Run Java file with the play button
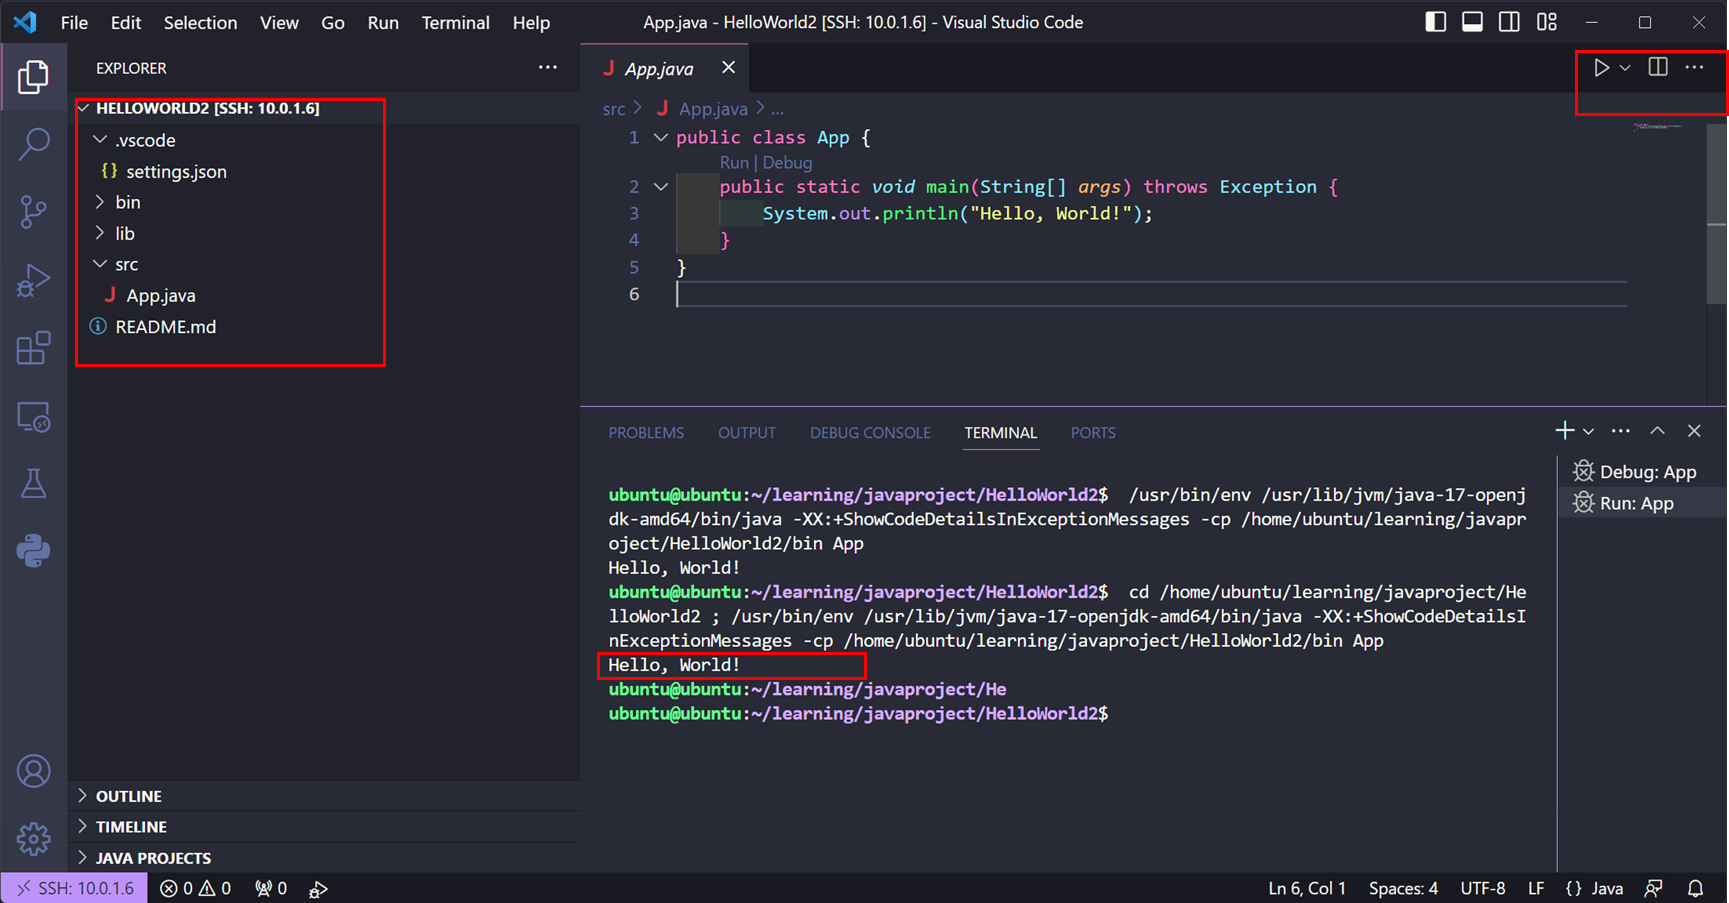Image resolution: width=1729 pixels, height=903 pixels. pos(1601,68)
